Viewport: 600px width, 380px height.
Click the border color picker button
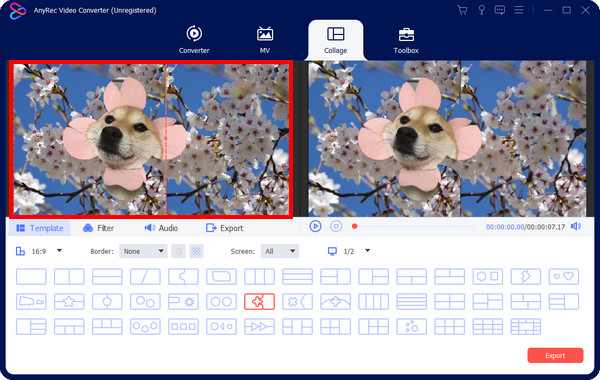pyautogui.click(x=179, y=251)
